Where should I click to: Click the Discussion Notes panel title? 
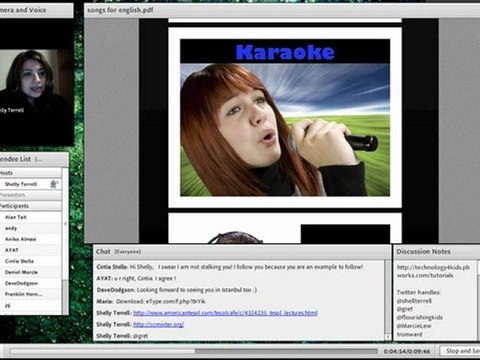(423, 252)
